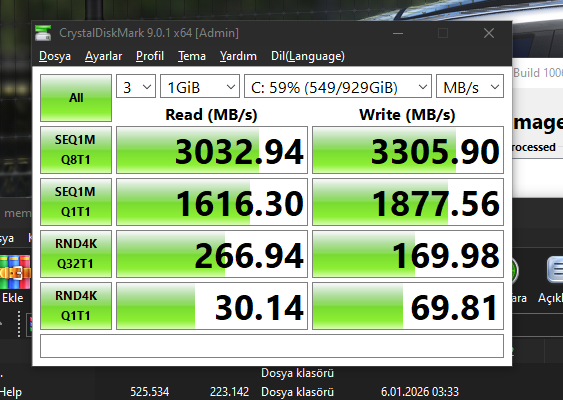Screen dimensions: 563x400
Task: Click the RND4K Q1T1 read value 30.14
Action: pos(212,306)
